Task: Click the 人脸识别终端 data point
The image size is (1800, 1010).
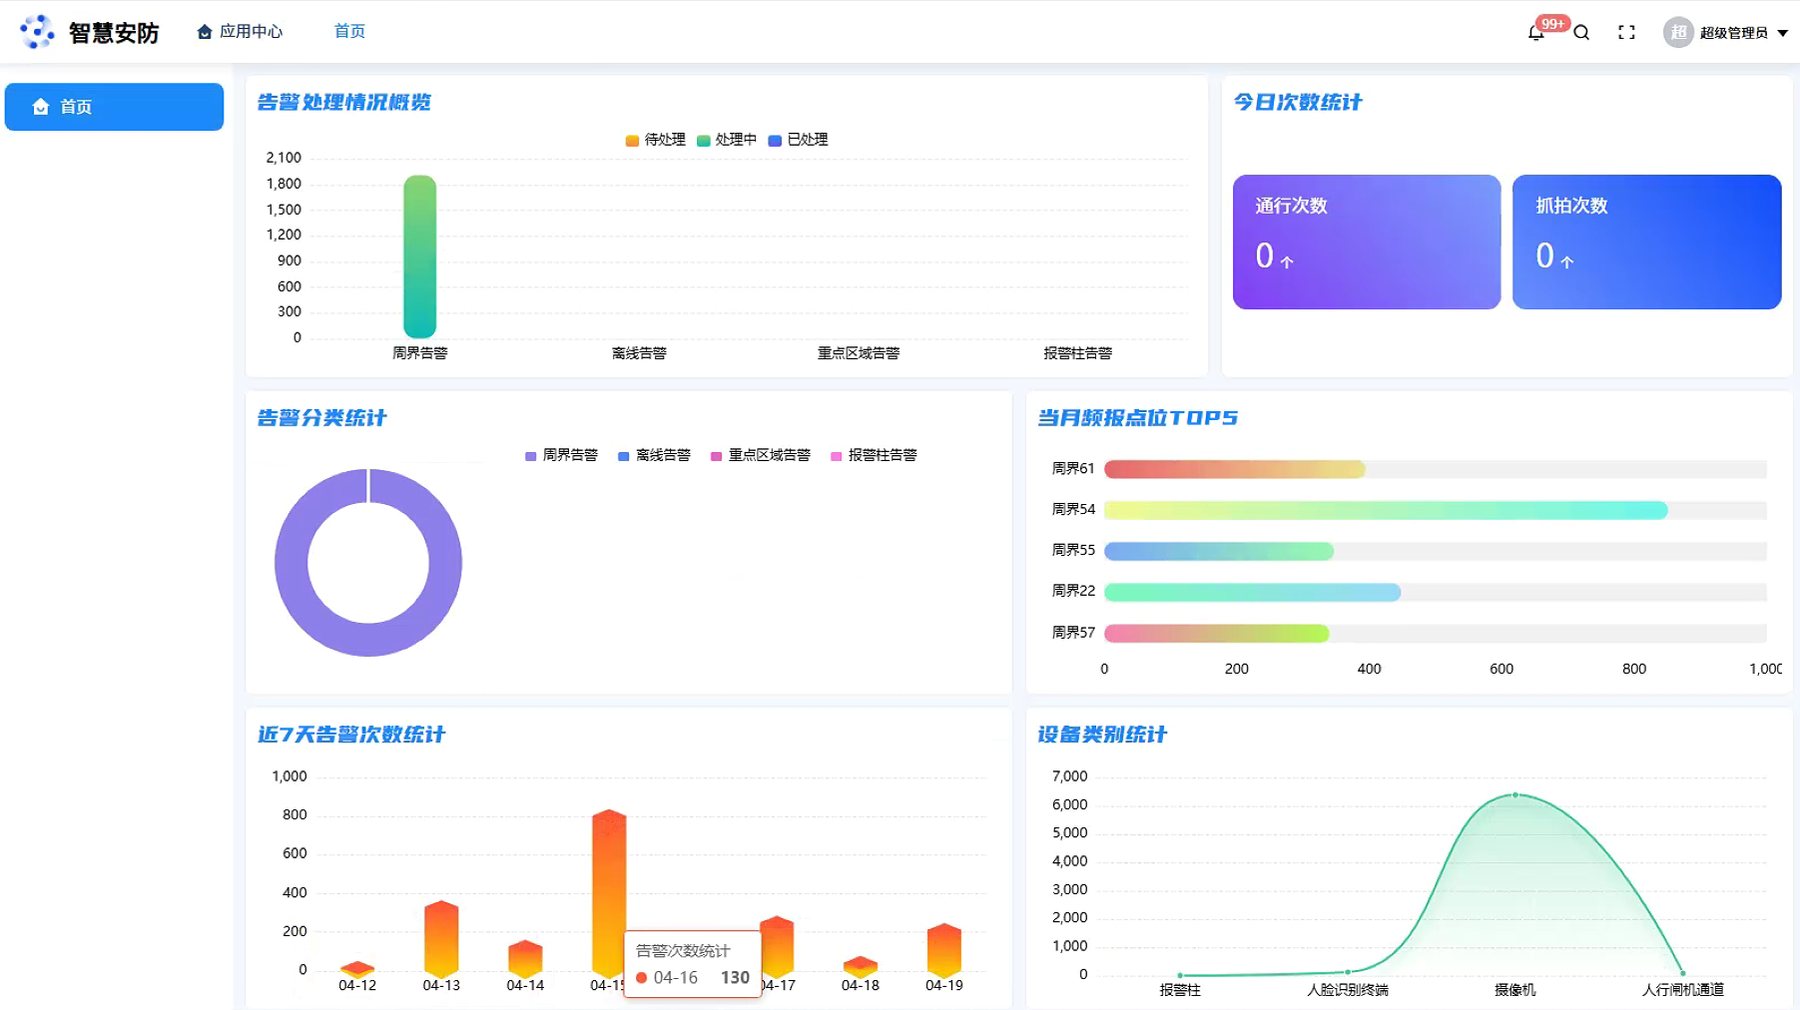Action: [1348, 972]
